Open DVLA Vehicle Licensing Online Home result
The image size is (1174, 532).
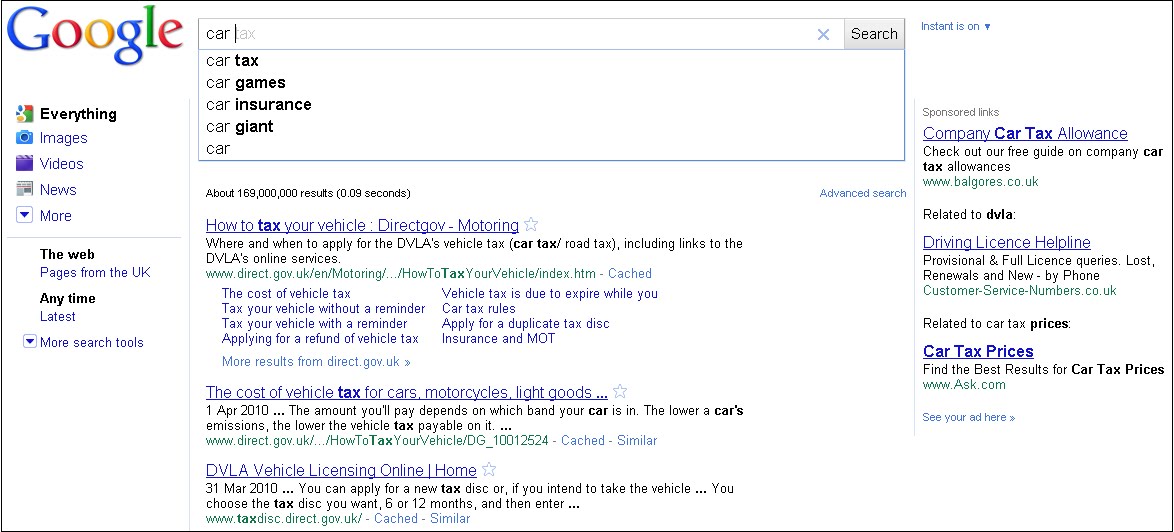(341, 471)
